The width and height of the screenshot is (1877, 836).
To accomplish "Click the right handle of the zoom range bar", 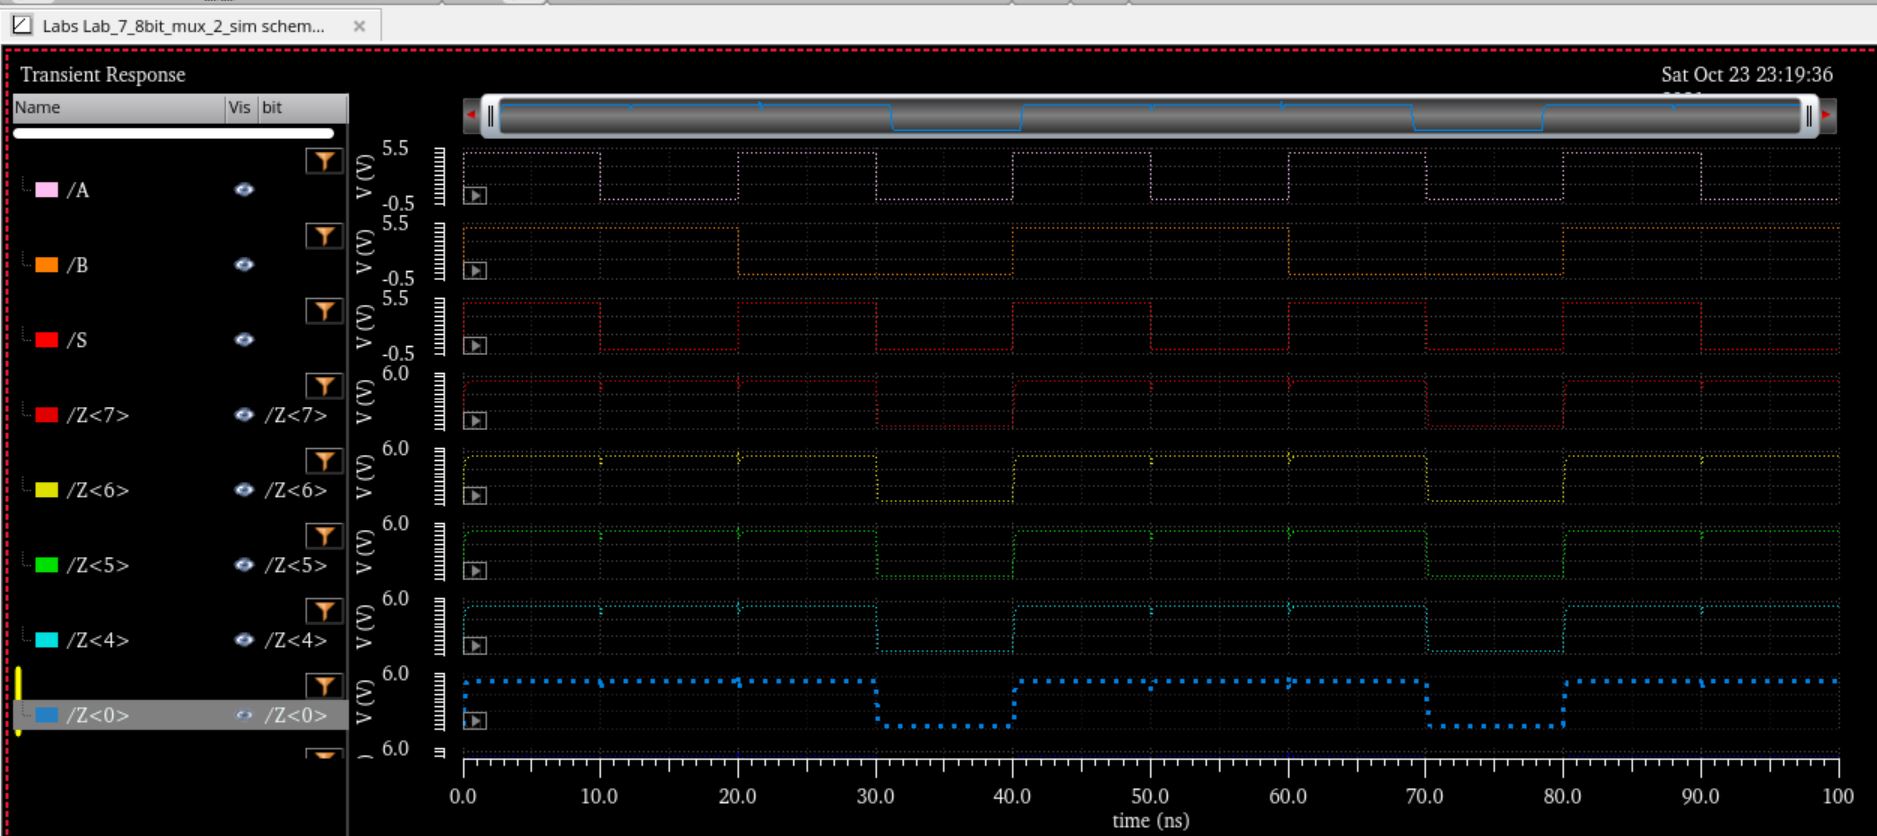I will tap(1809, 116).
